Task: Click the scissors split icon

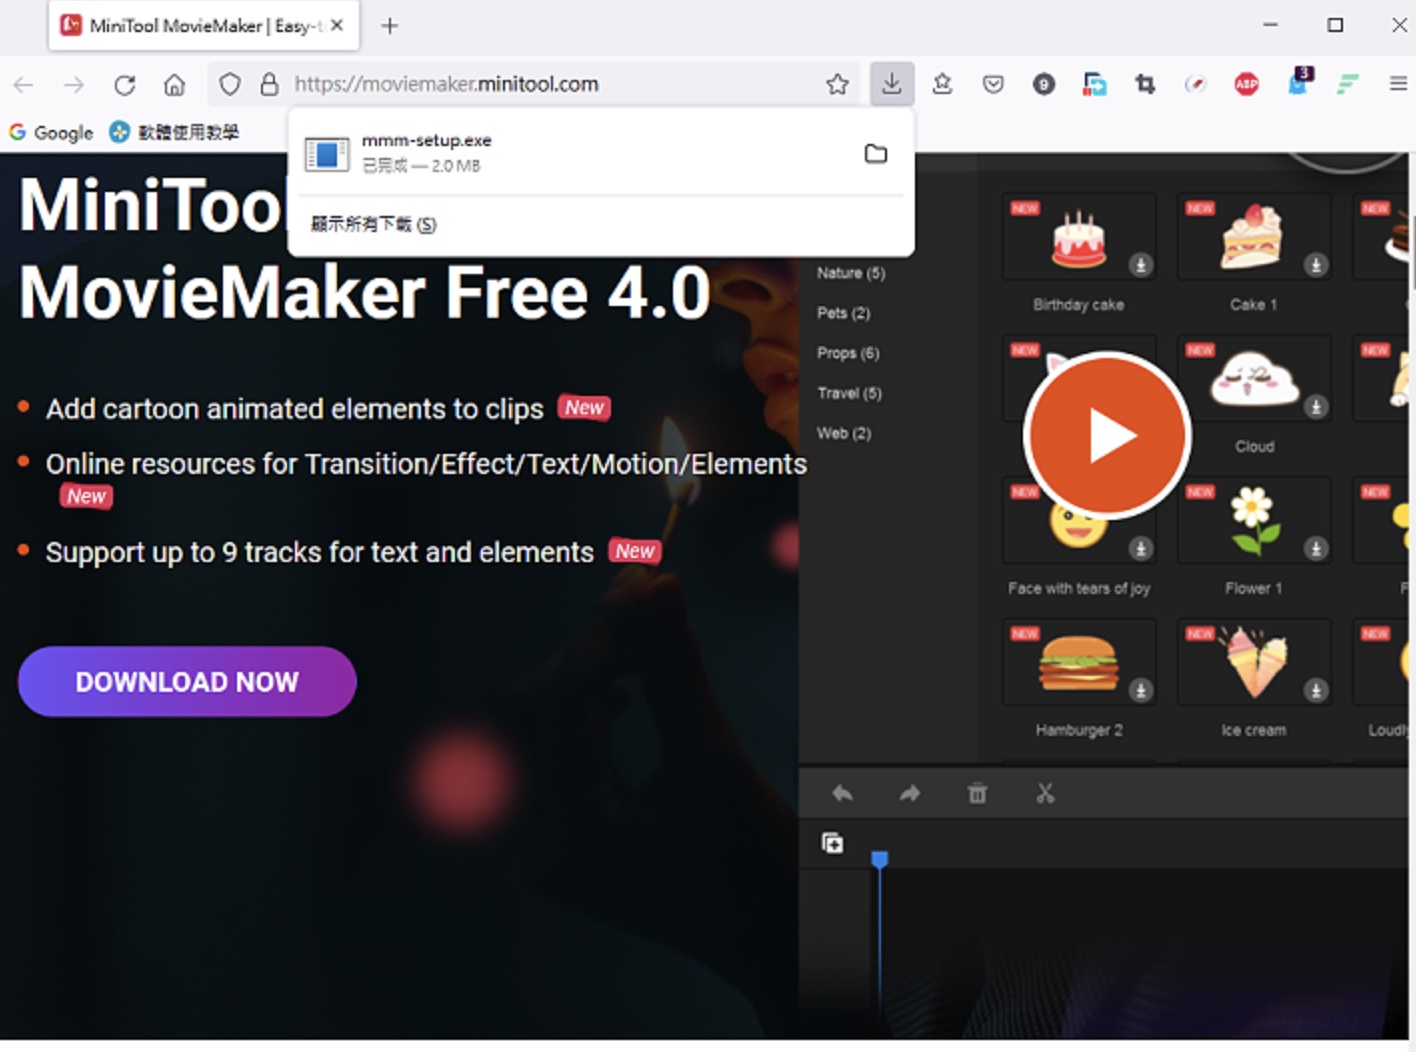Action: (1045, 793)
